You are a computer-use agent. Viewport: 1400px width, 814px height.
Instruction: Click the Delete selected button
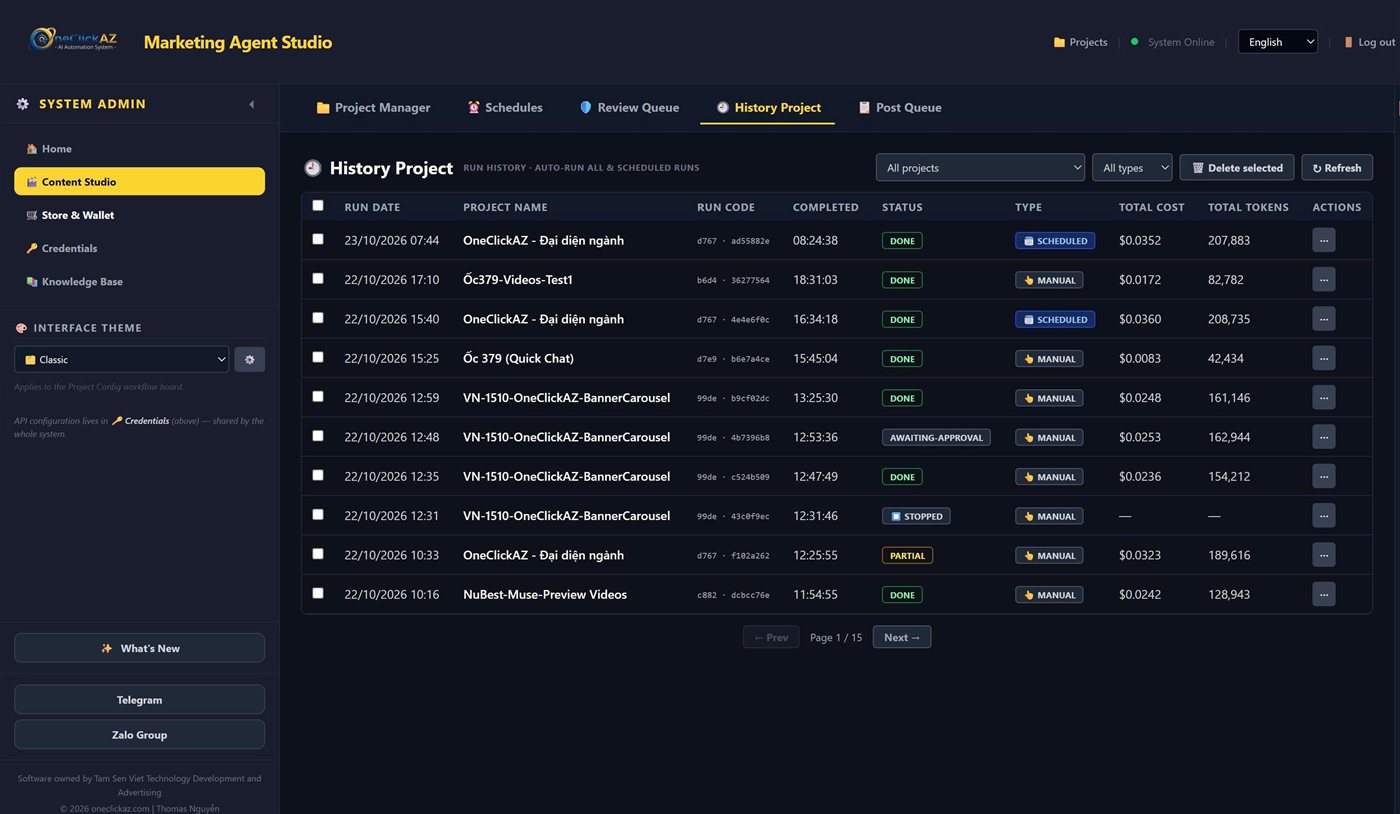click(x=1237, y=168)
